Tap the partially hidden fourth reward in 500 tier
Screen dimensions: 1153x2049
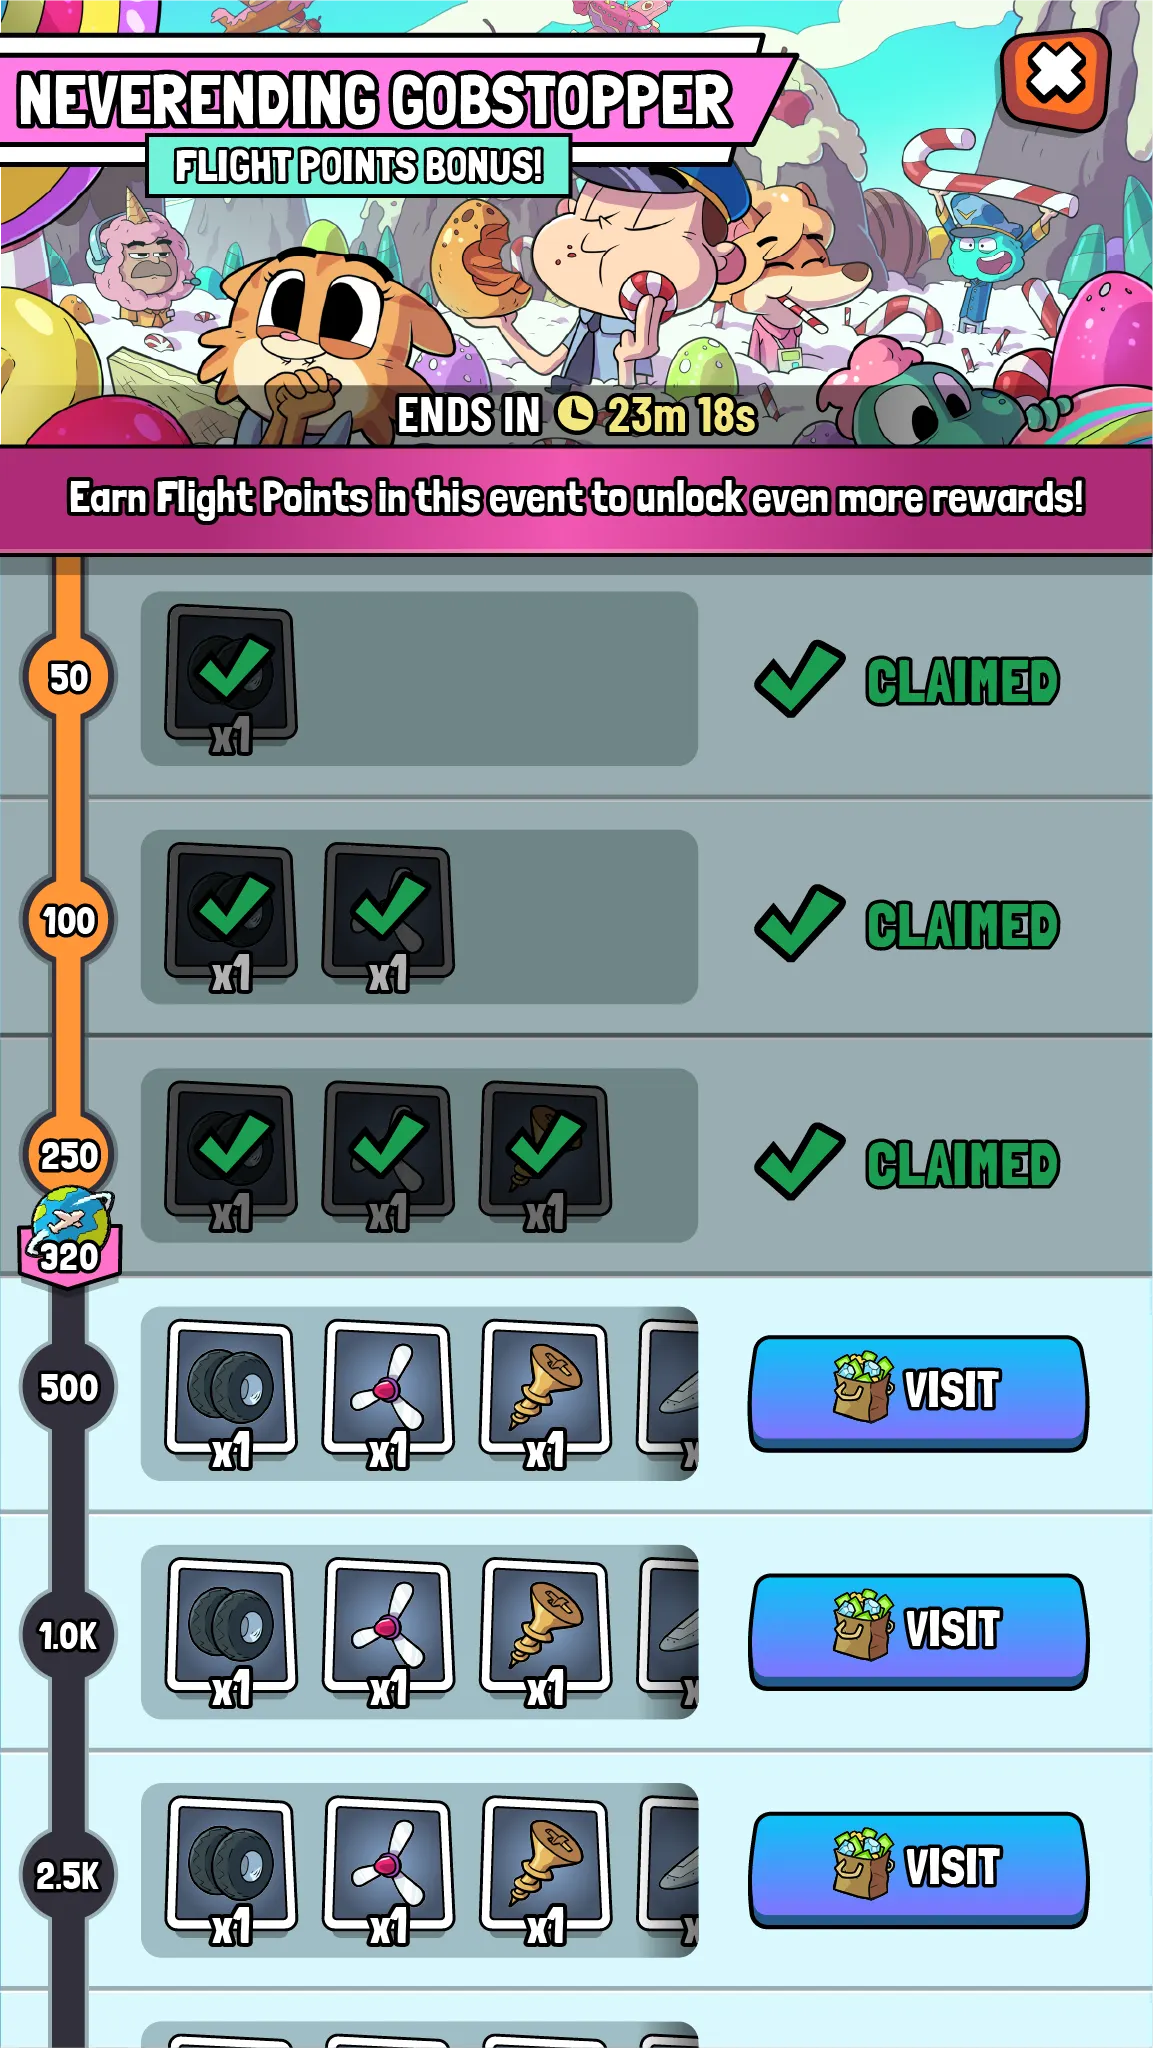(668, 1390)
